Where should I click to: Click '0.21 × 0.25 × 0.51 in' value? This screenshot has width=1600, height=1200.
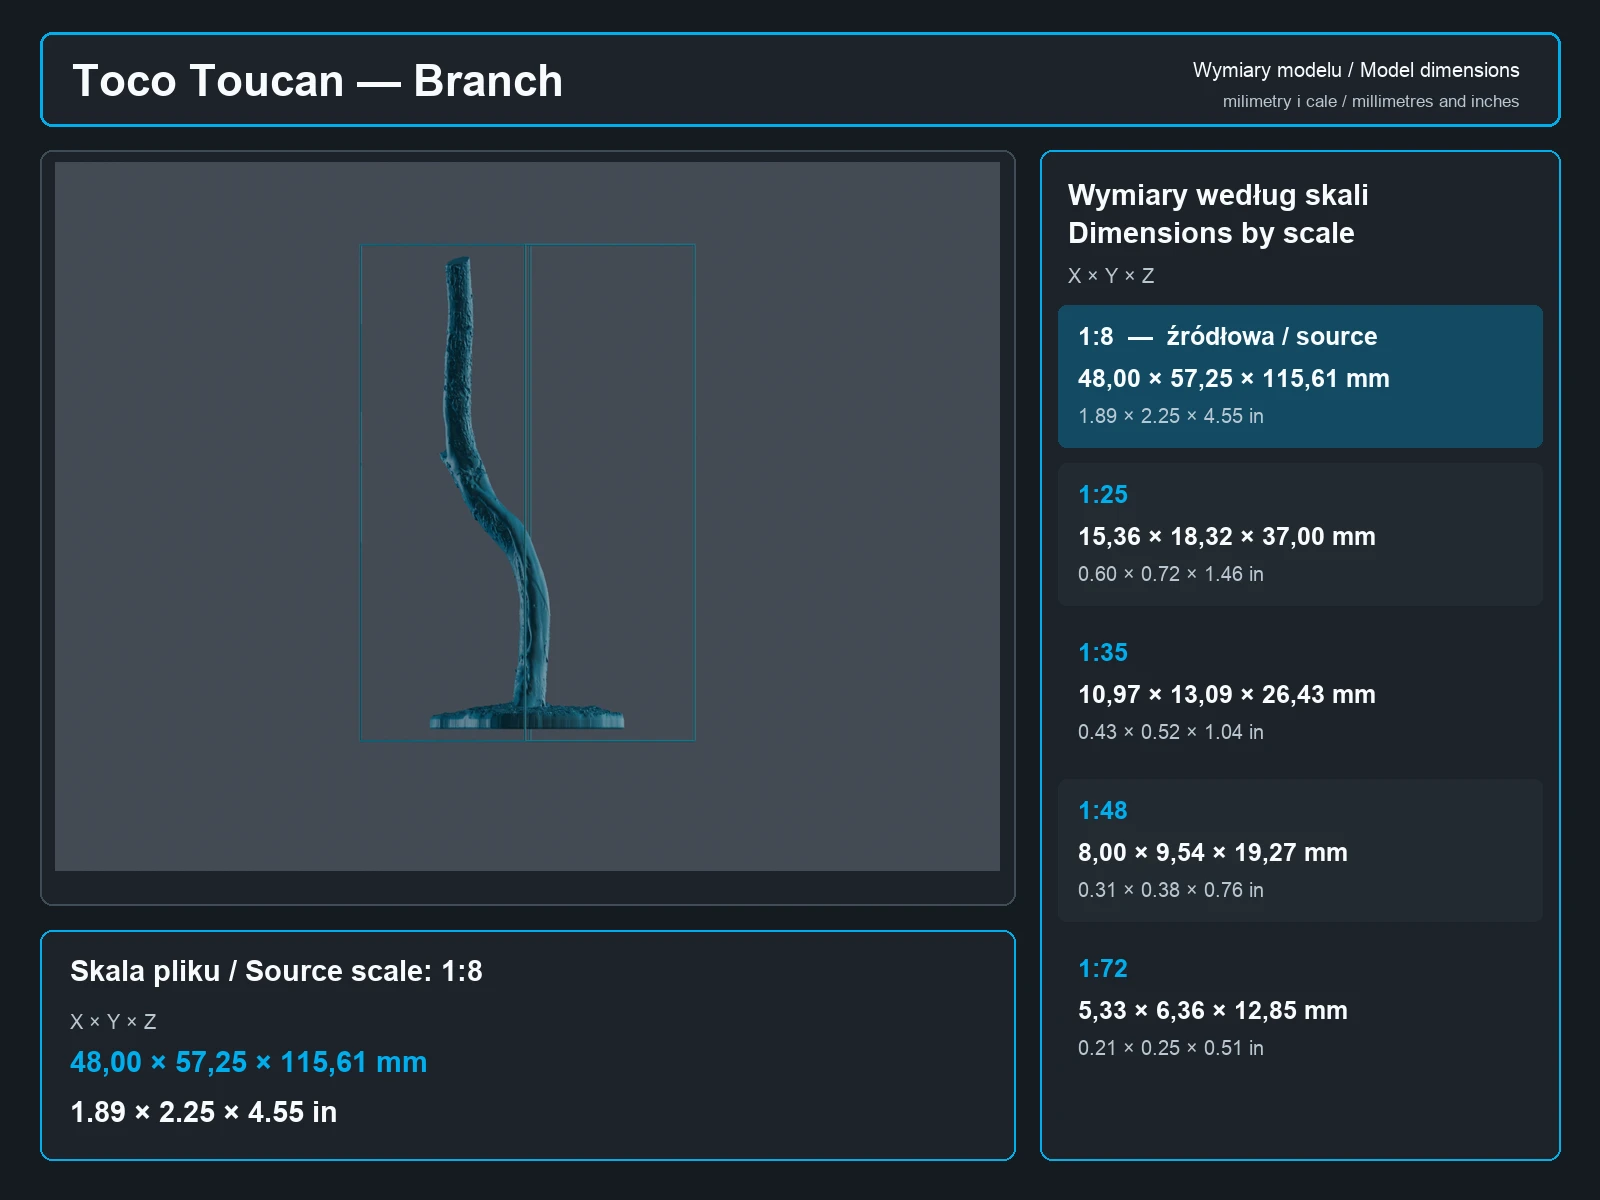click(1170, 1048)
